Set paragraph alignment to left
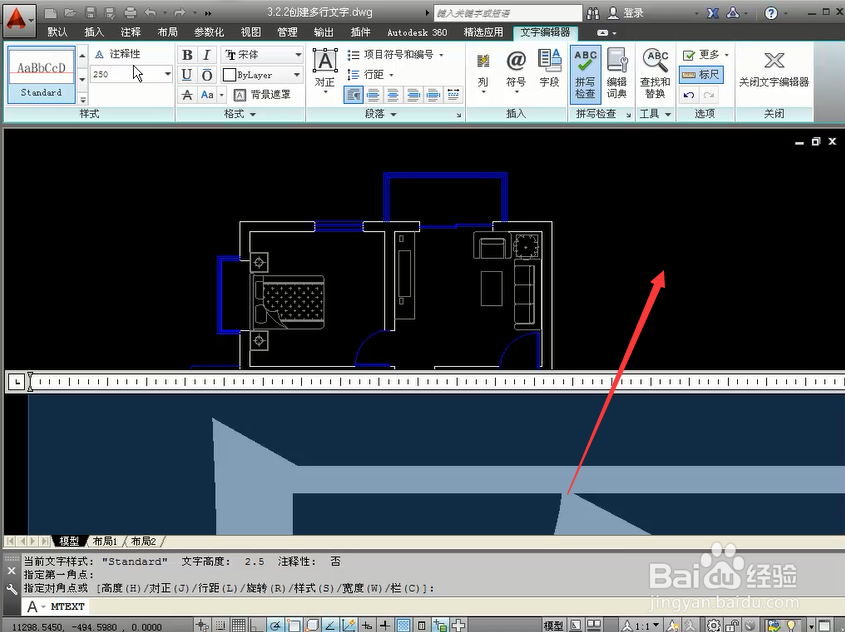 373,95
